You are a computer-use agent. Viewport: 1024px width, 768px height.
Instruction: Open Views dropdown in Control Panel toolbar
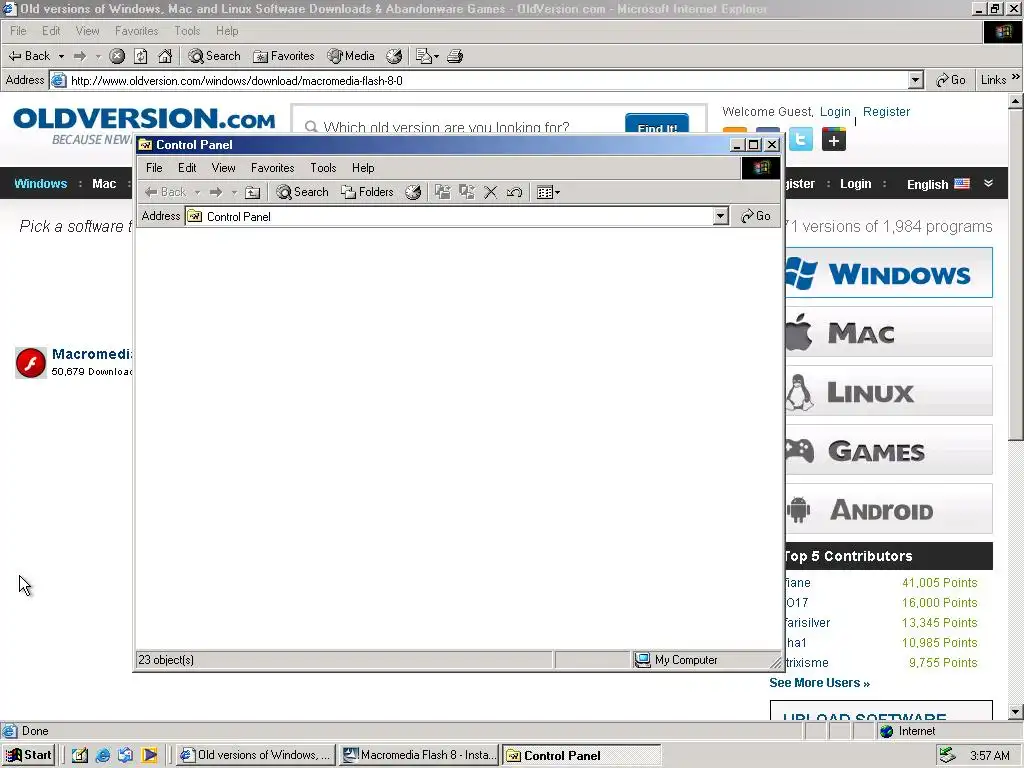click(548, 192)
